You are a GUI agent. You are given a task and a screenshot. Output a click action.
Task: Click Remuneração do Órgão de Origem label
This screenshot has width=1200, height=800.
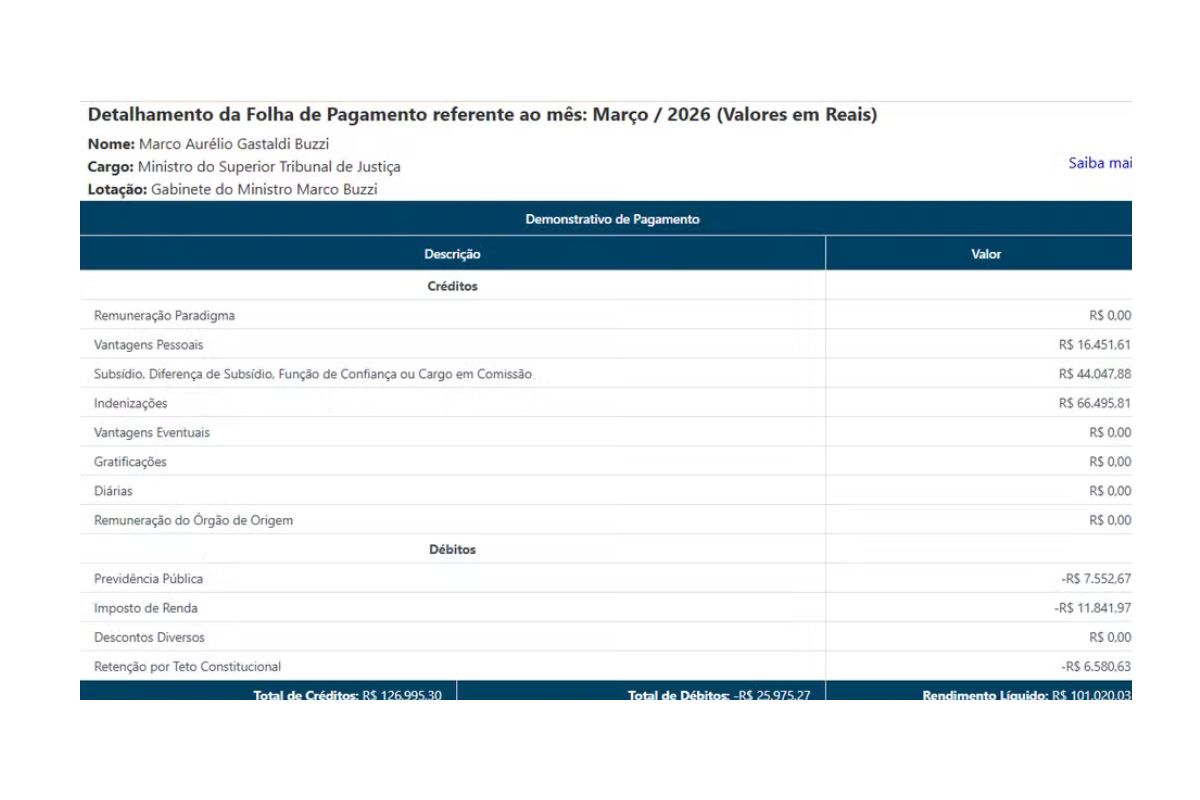pos(193,520)
